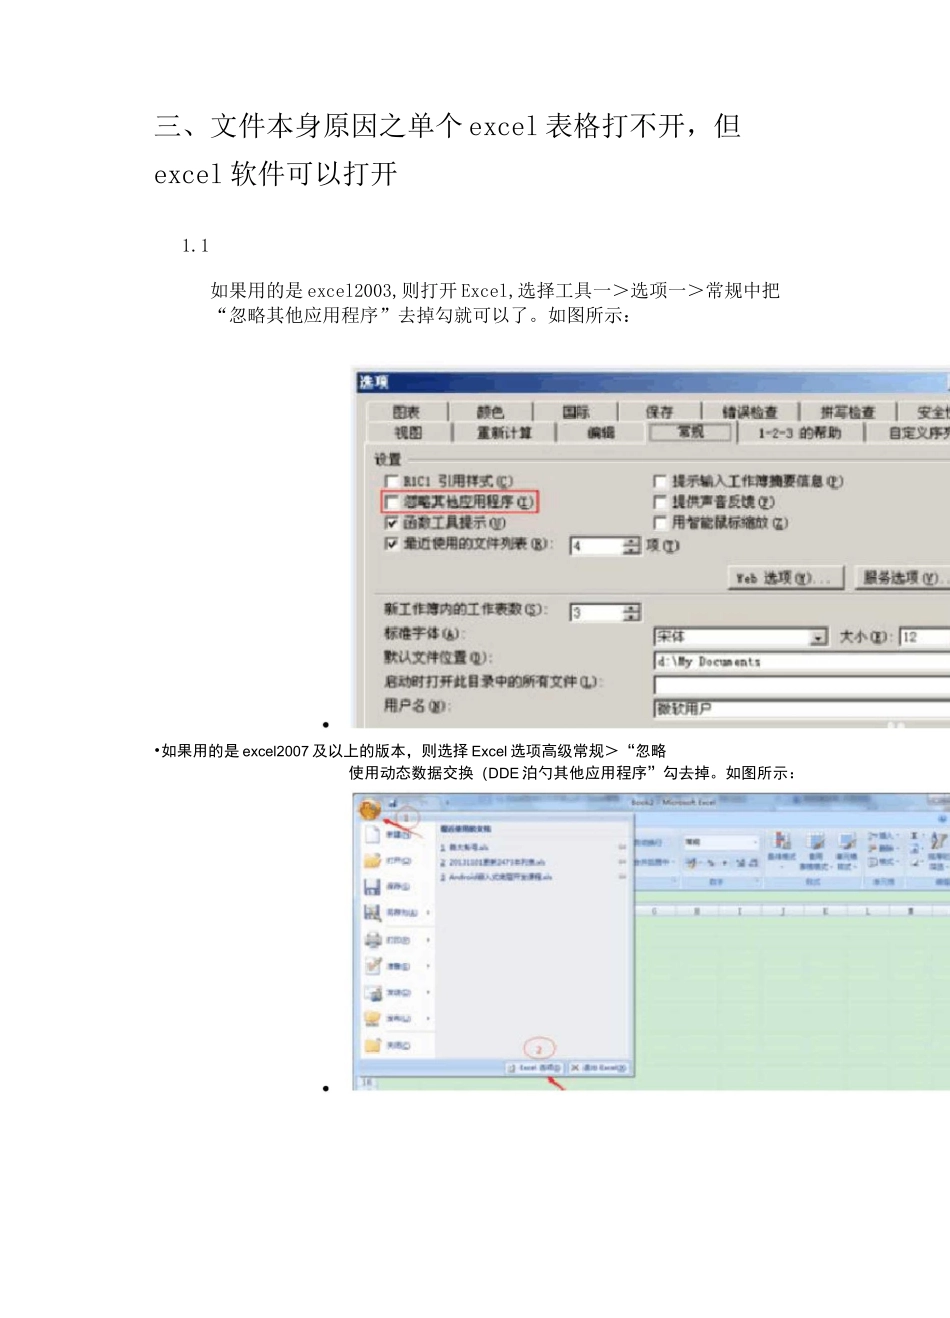Toggle the 忽略其他应用程序 checkbox
Screen dimensions: 950x1318
[392, 502]
